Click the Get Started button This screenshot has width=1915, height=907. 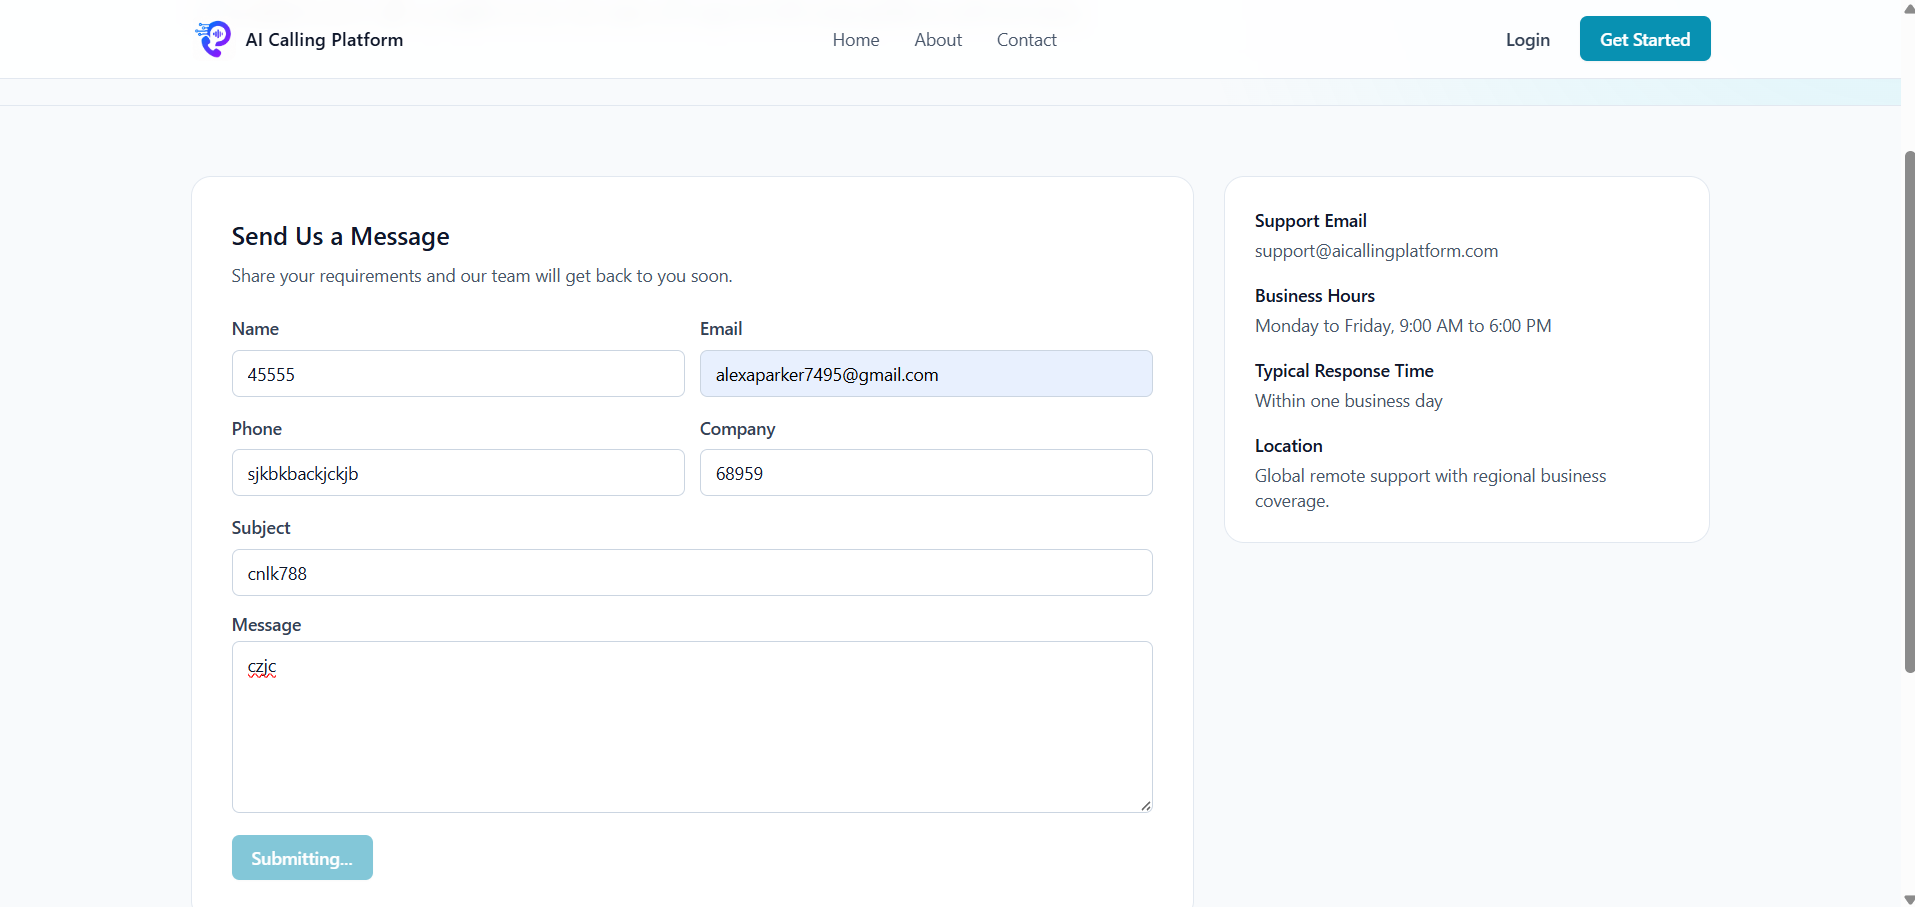click(1645, 39)
